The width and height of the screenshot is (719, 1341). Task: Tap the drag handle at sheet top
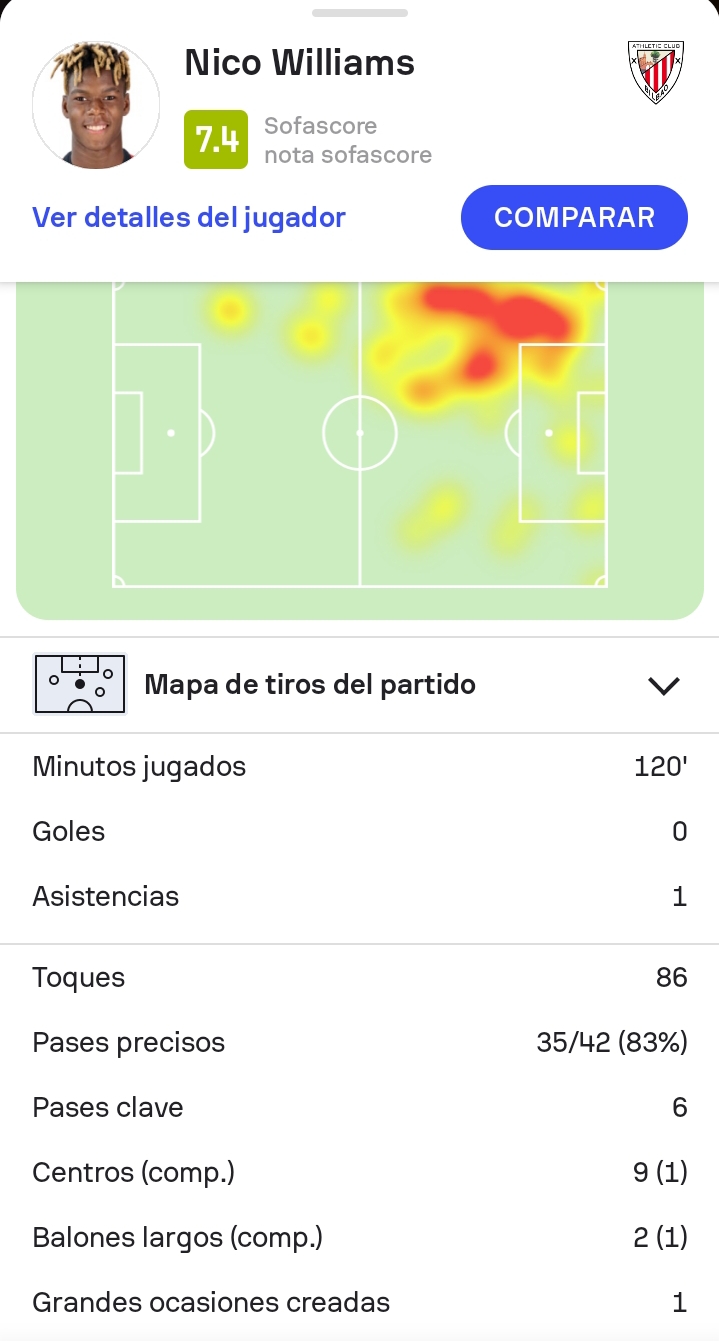359,13
